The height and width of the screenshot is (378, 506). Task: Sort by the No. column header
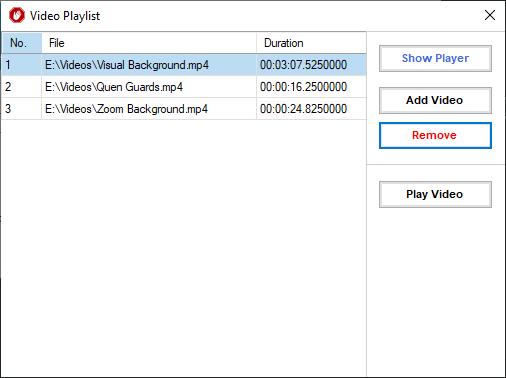(x=22, y=43)
